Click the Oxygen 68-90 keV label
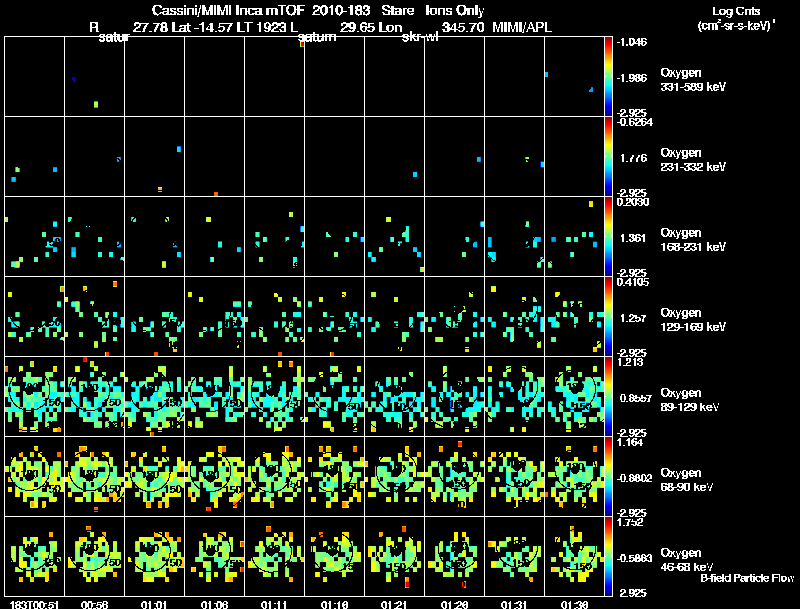Image resolution: width=800 pixels, height=609 pixels. (688, 479)
